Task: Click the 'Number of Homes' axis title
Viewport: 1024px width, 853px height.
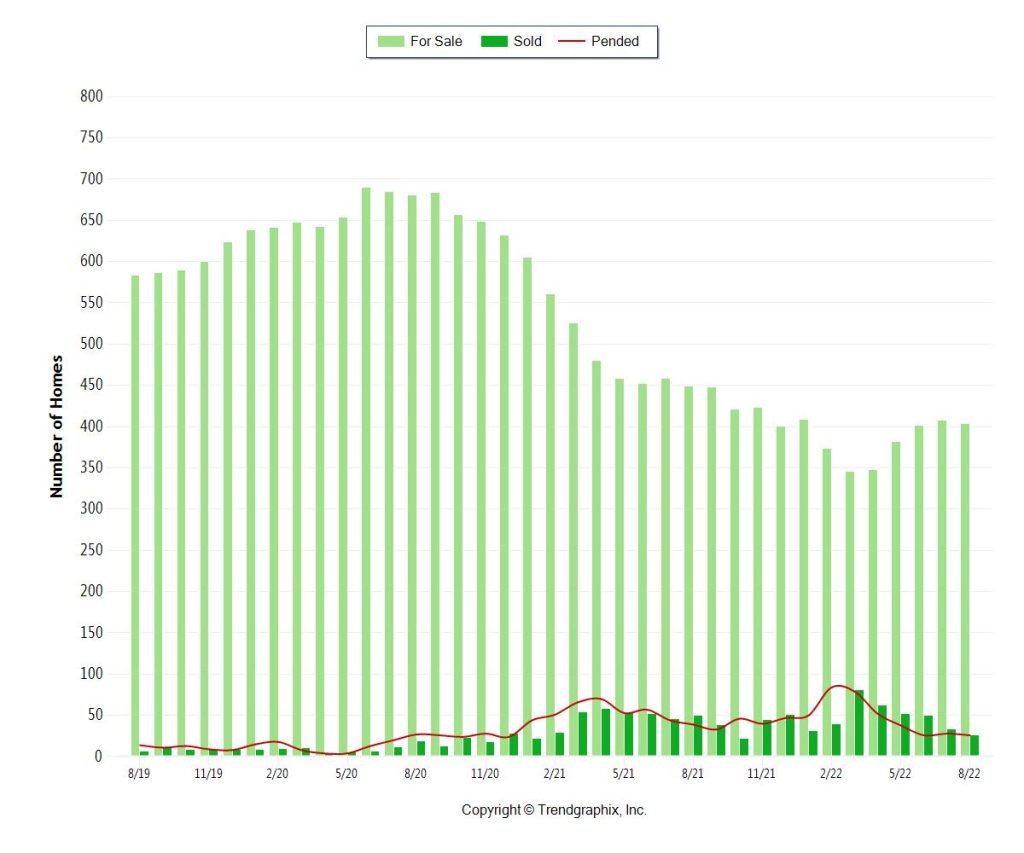Action: (x=57, y=426)
